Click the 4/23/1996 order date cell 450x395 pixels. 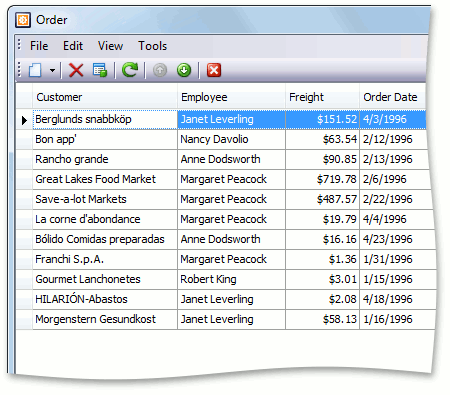point(397,239)
